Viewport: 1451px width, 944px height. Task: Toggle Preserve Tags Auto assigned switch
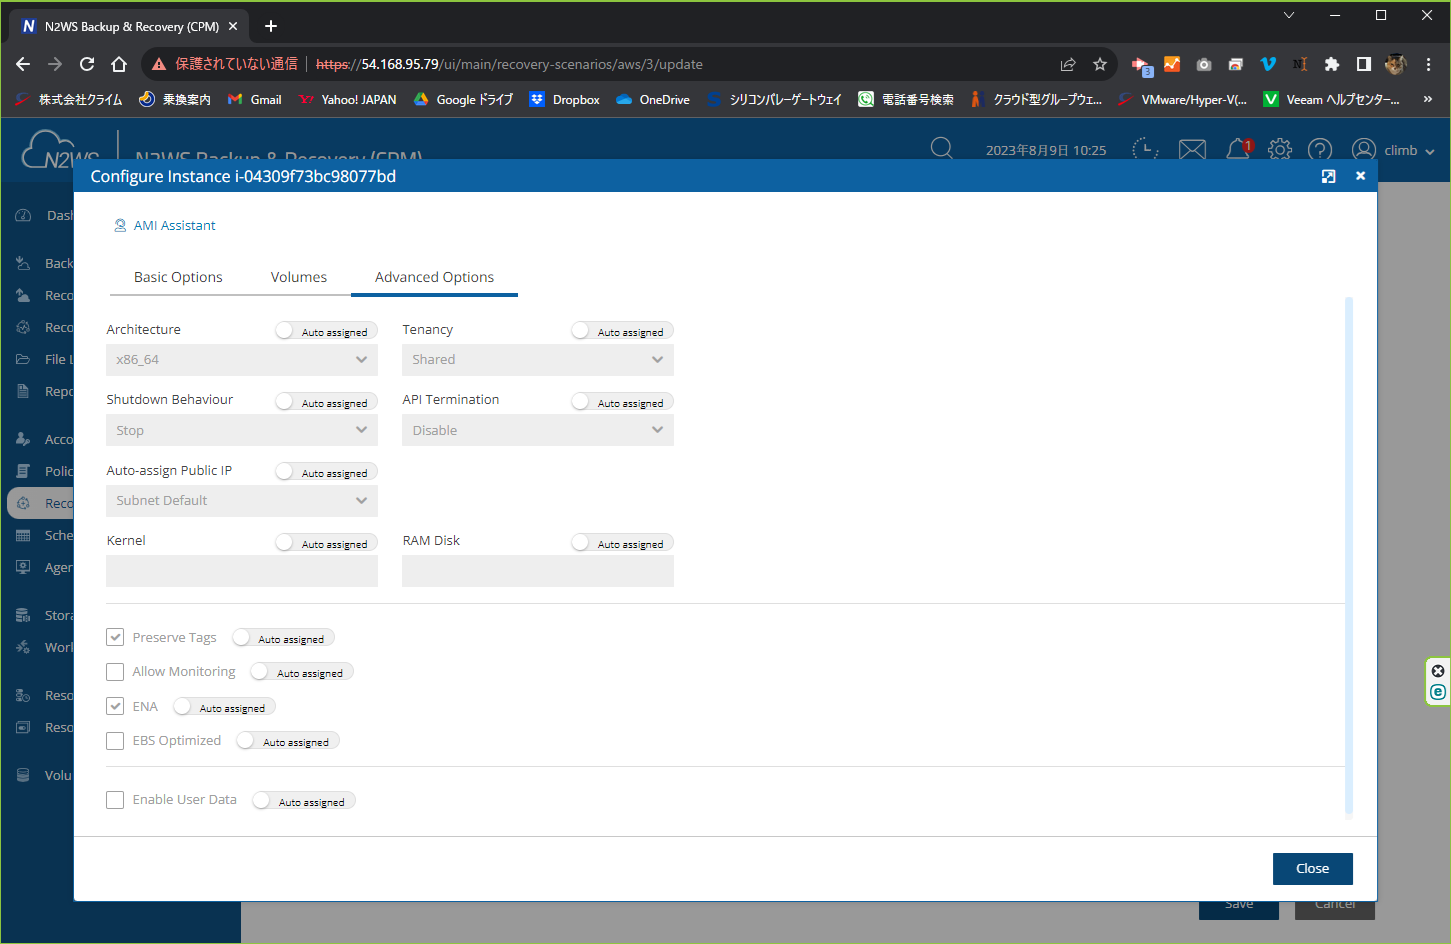tap(282, 638)
